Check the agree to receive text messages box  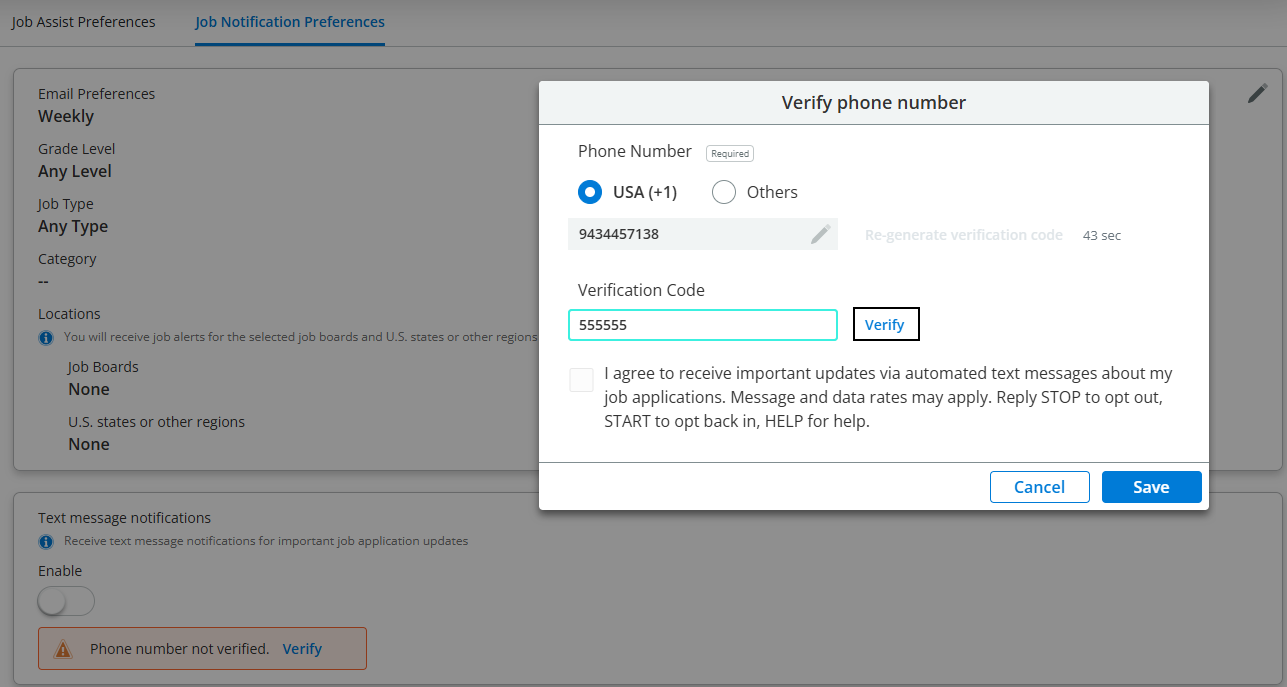[581, 380]
